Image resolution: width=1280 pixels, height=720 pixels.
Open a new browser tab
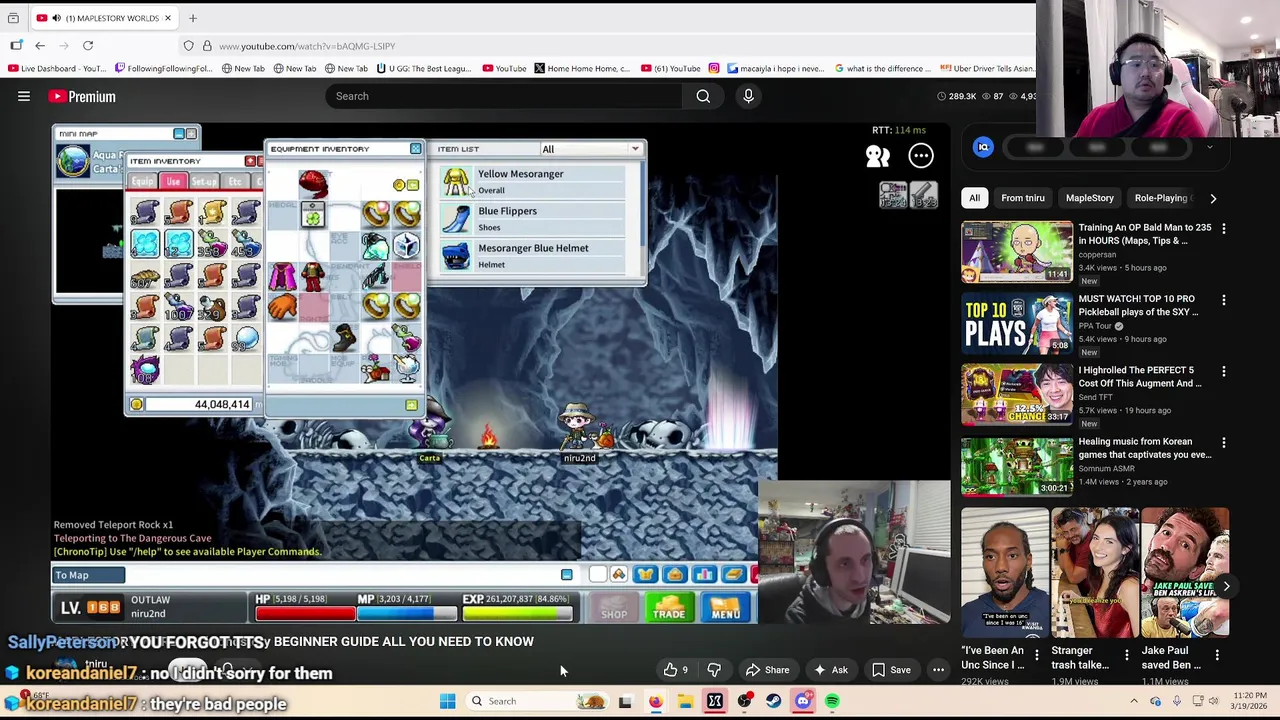tap(193, 18)
